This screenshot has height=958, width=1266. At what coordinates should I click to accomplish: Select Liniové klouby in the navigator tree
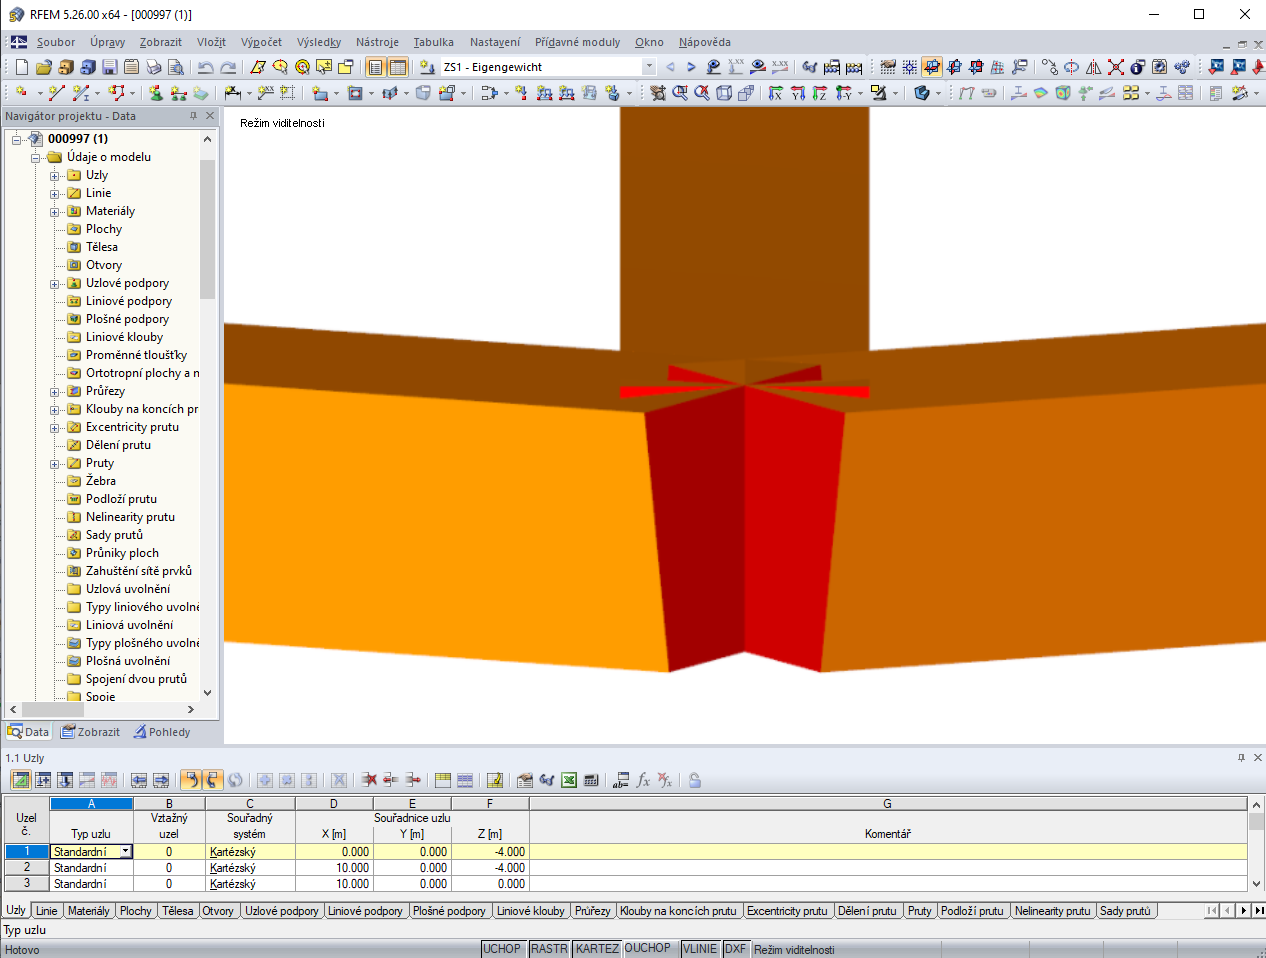click(124, 337)
